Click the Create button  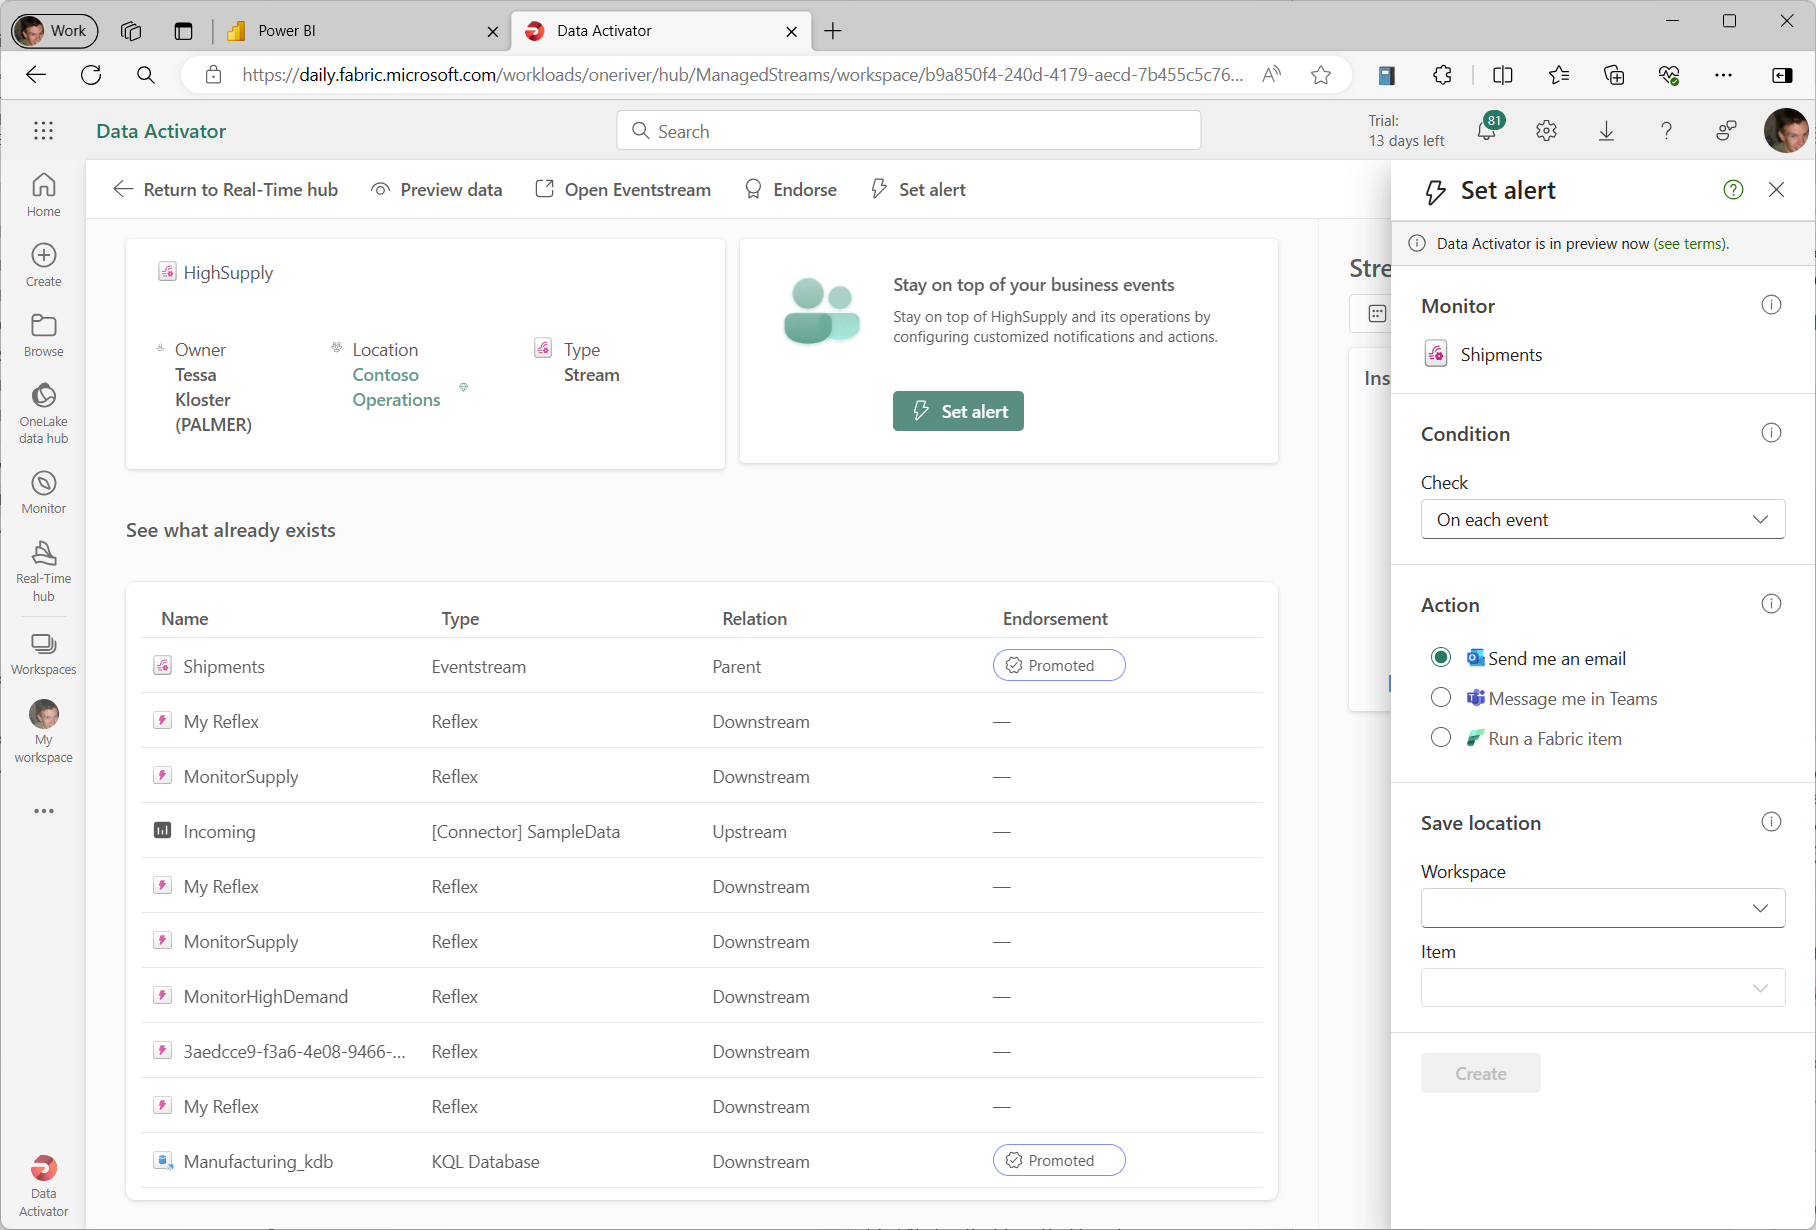1481,1073
